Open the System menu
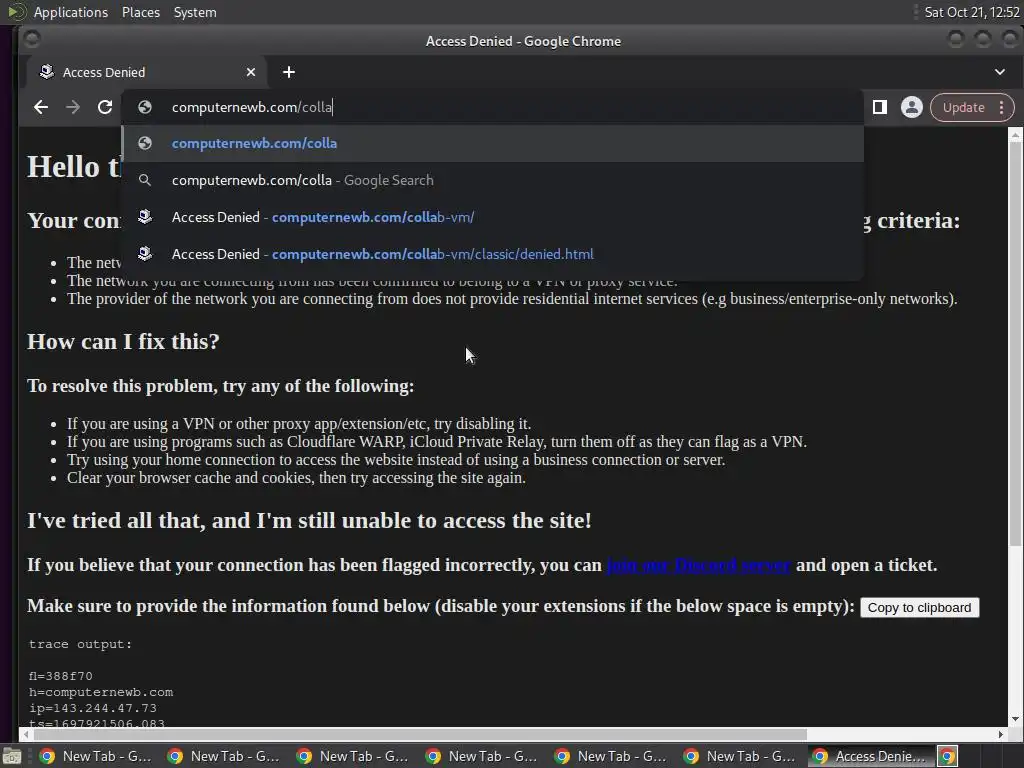This screenshot has width=1024, height=768. pos(195,12)
